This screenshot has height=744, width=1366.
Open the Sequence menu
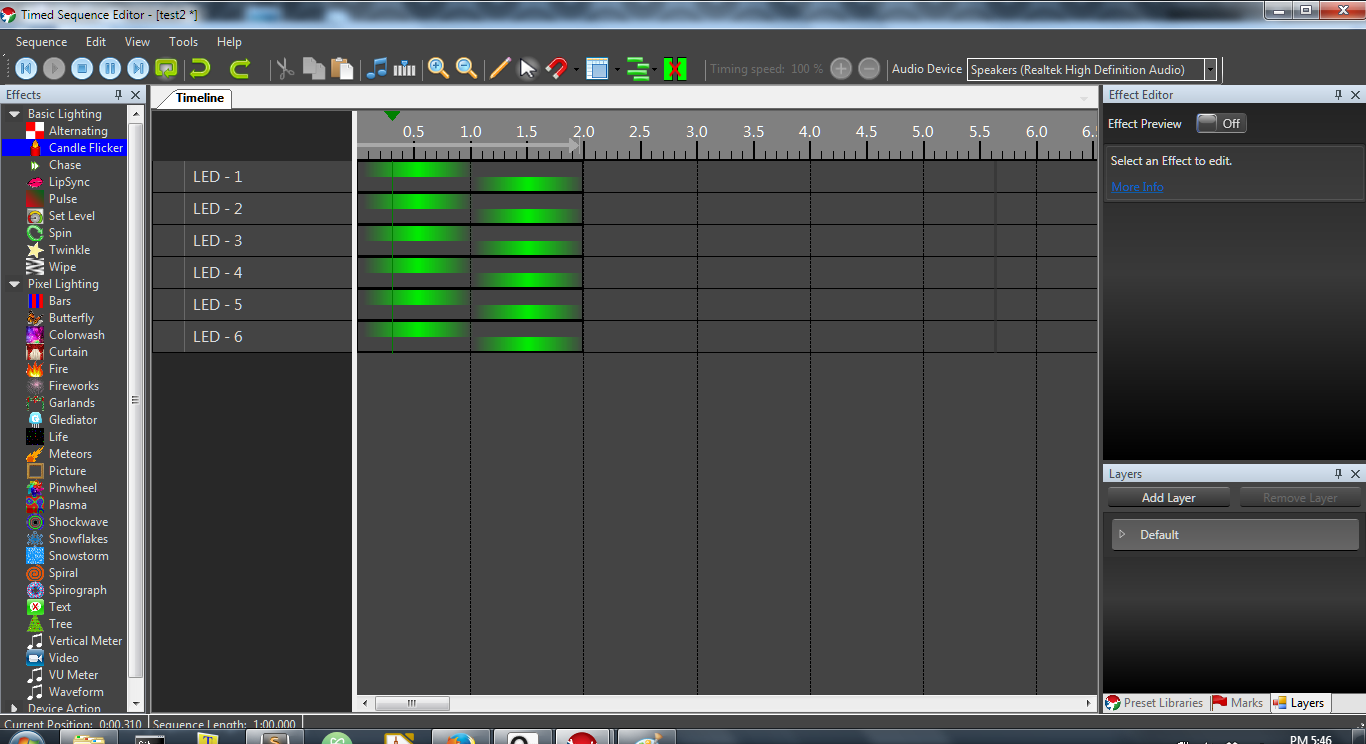coord(41,42)
